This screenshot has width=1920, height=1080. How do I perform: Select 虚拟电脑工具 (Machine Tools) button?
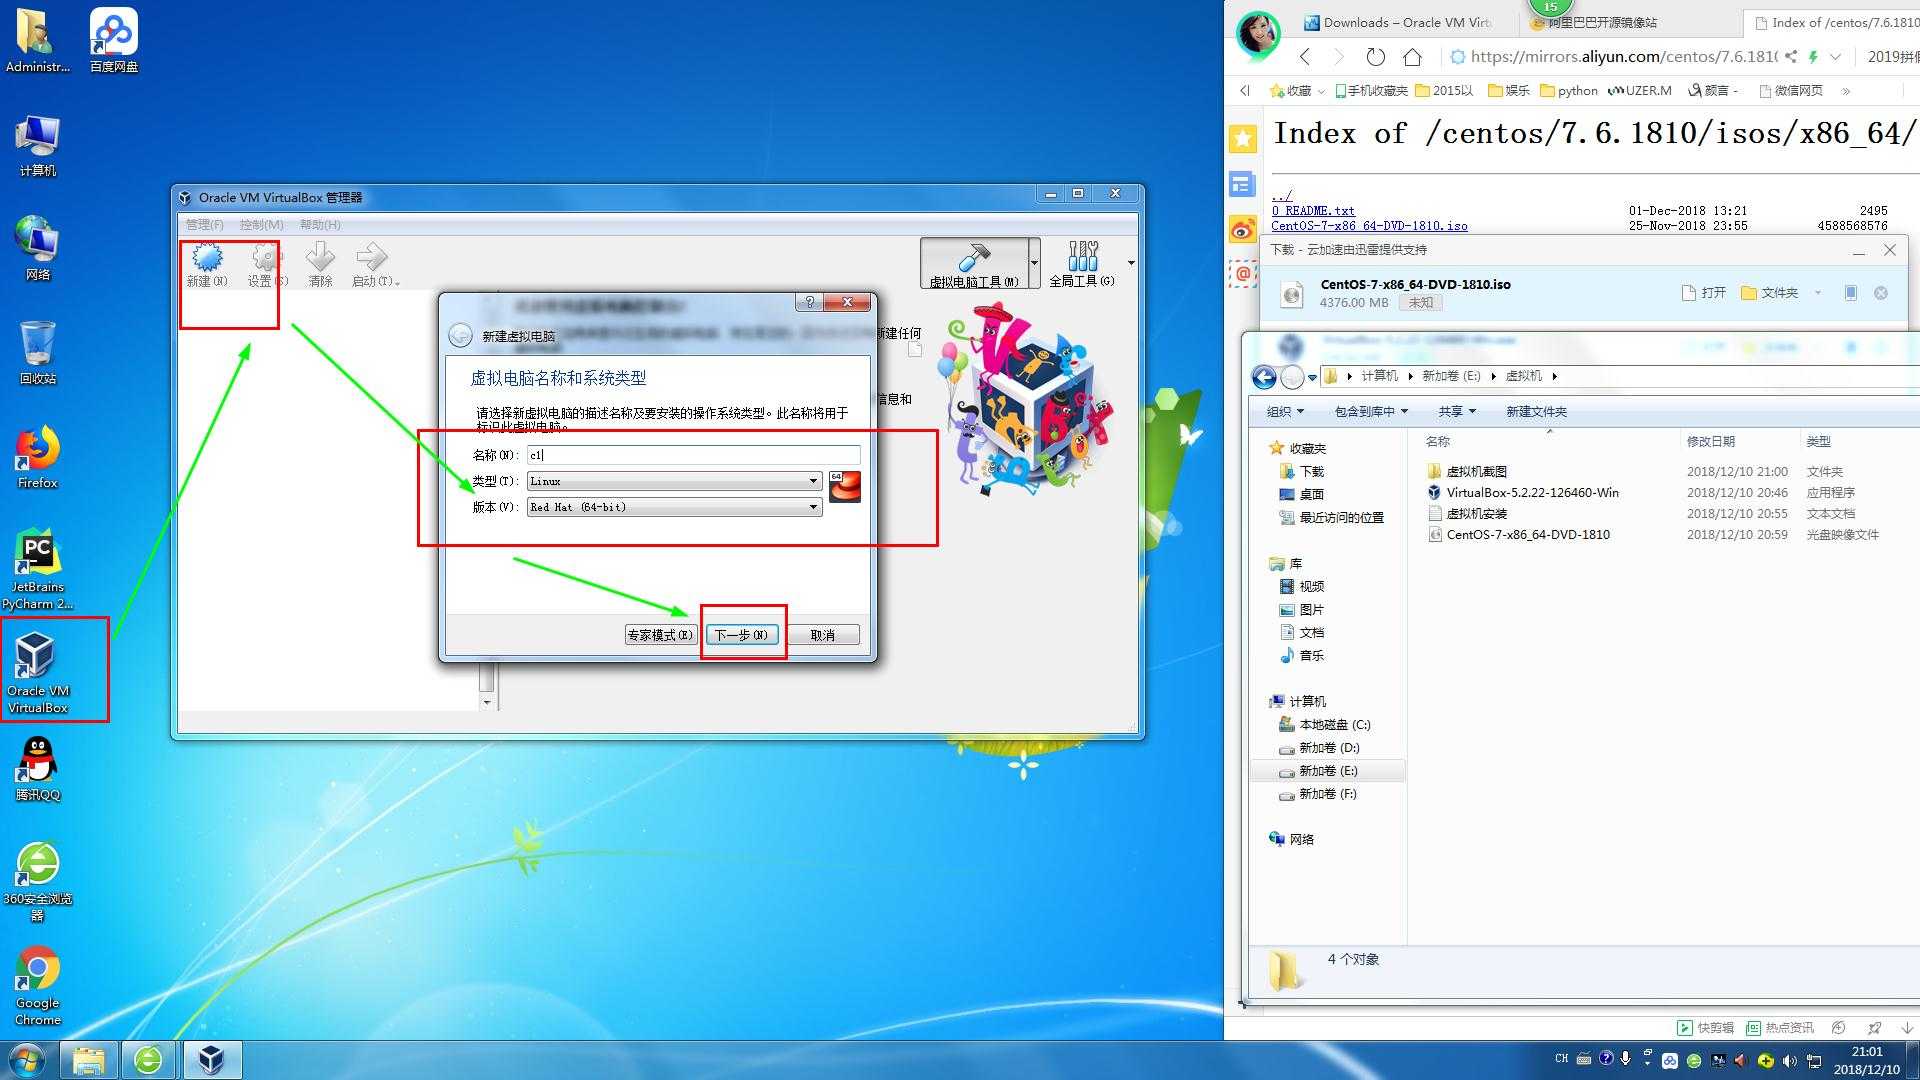pyautogui.click(x=974, y=264)
